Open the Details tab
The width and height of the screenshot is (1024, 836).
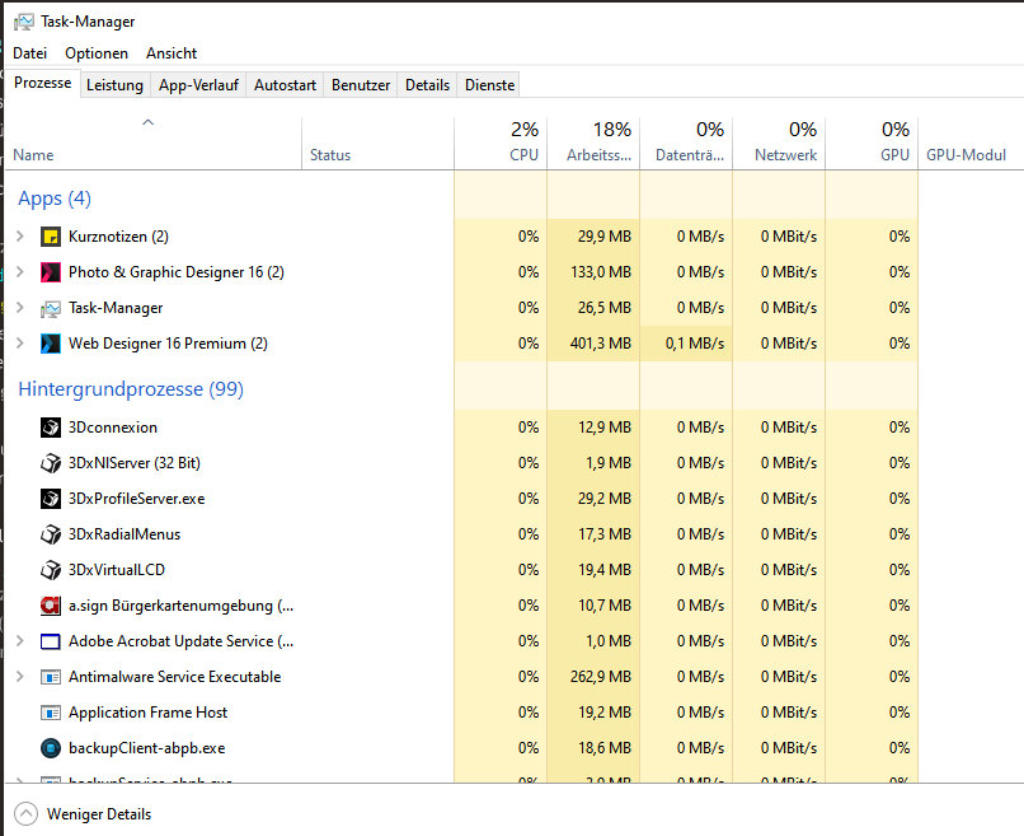tap(428, 85)
